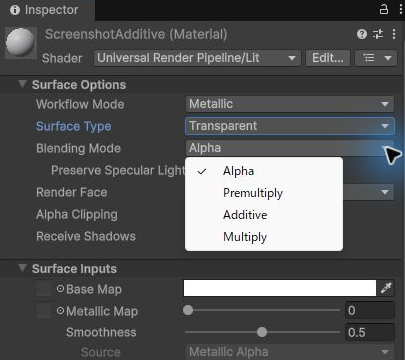Collapse the Surface Options section
Image resolution: width=405 pixels, height=360 pixels.
[22, 84]
